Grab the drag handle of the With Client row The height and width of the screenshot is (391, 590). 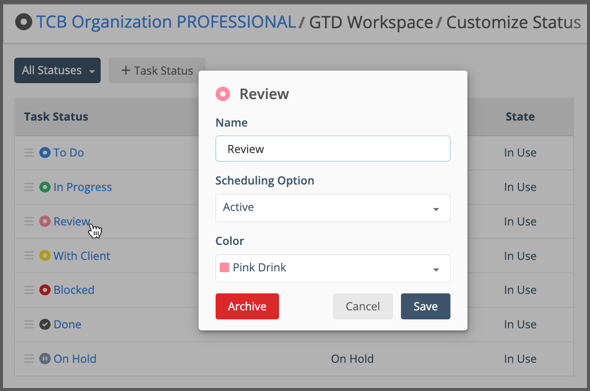pyautogui.click(x=29, y=256)
